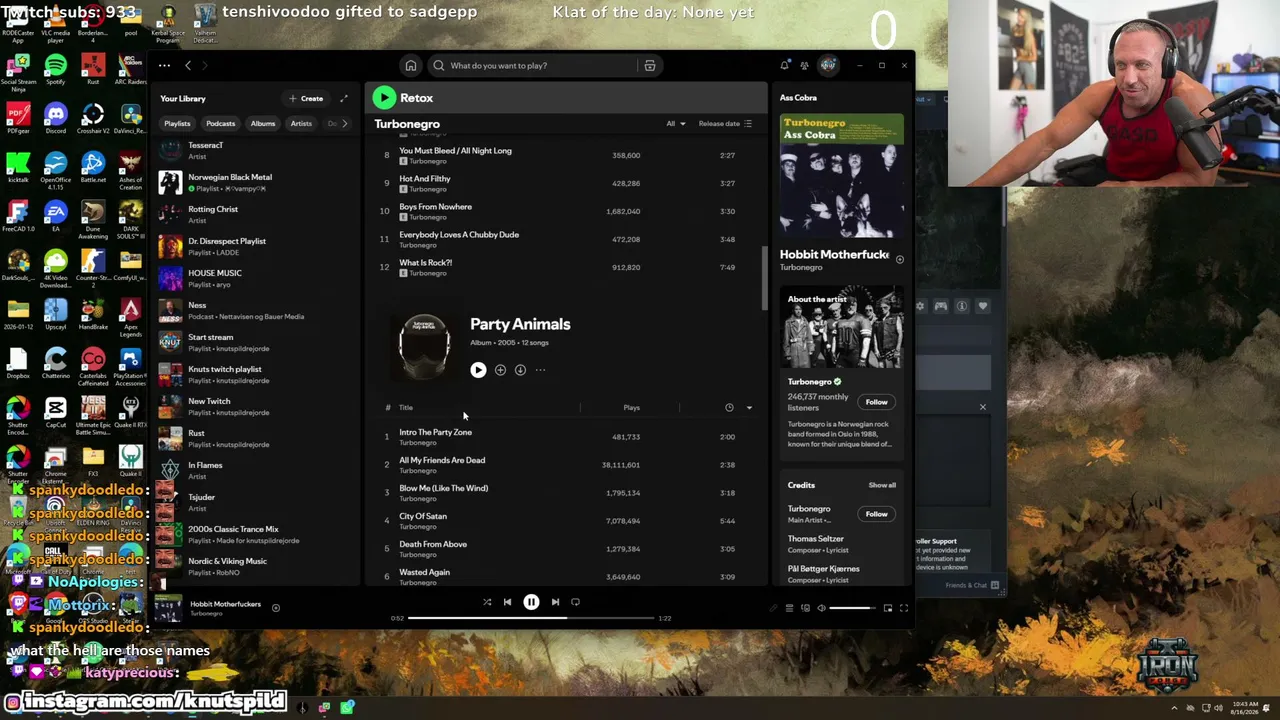Adjust the volume slider
This screenshot has width=1280, height=720.
850,608
